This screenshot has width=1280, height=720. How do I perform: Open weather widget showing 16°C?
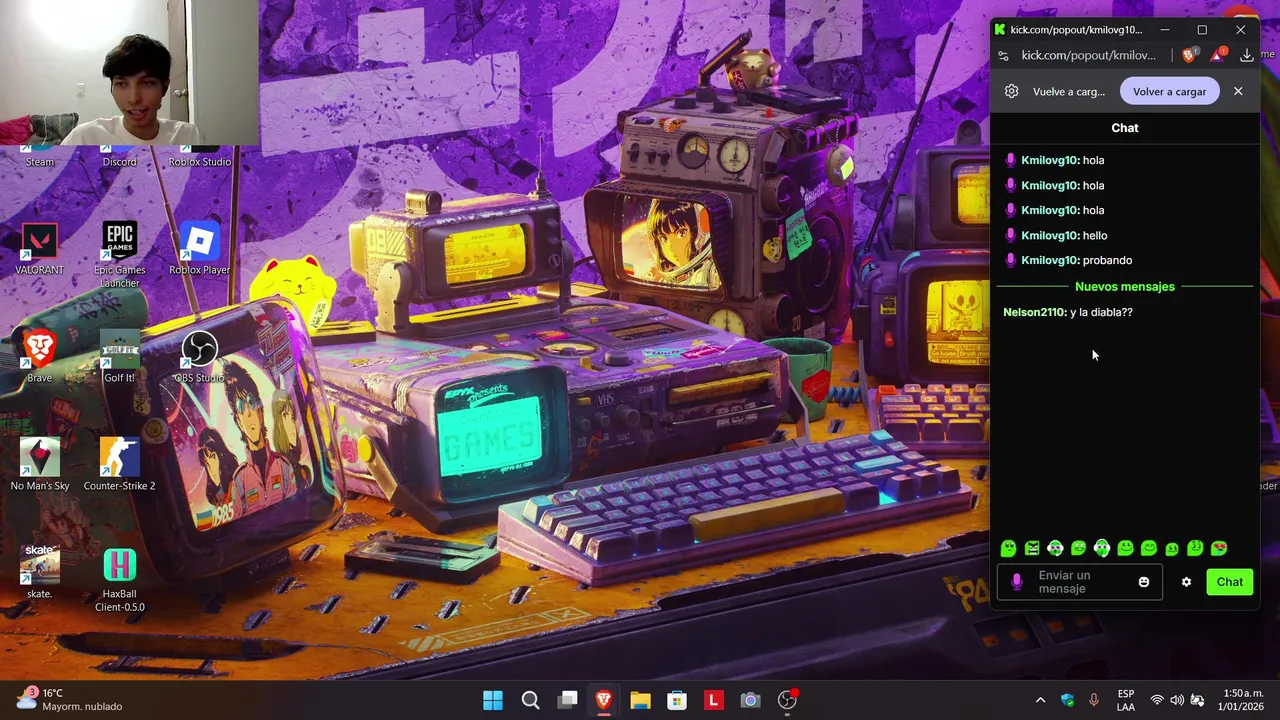(x=68, y=700)
